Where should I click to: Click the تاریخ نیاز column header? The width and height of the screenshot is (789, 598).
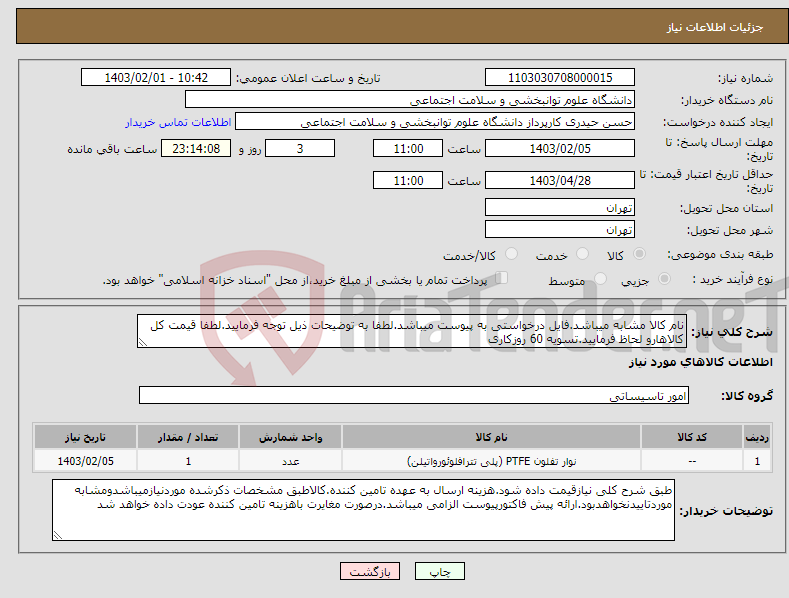click(85, 437)
